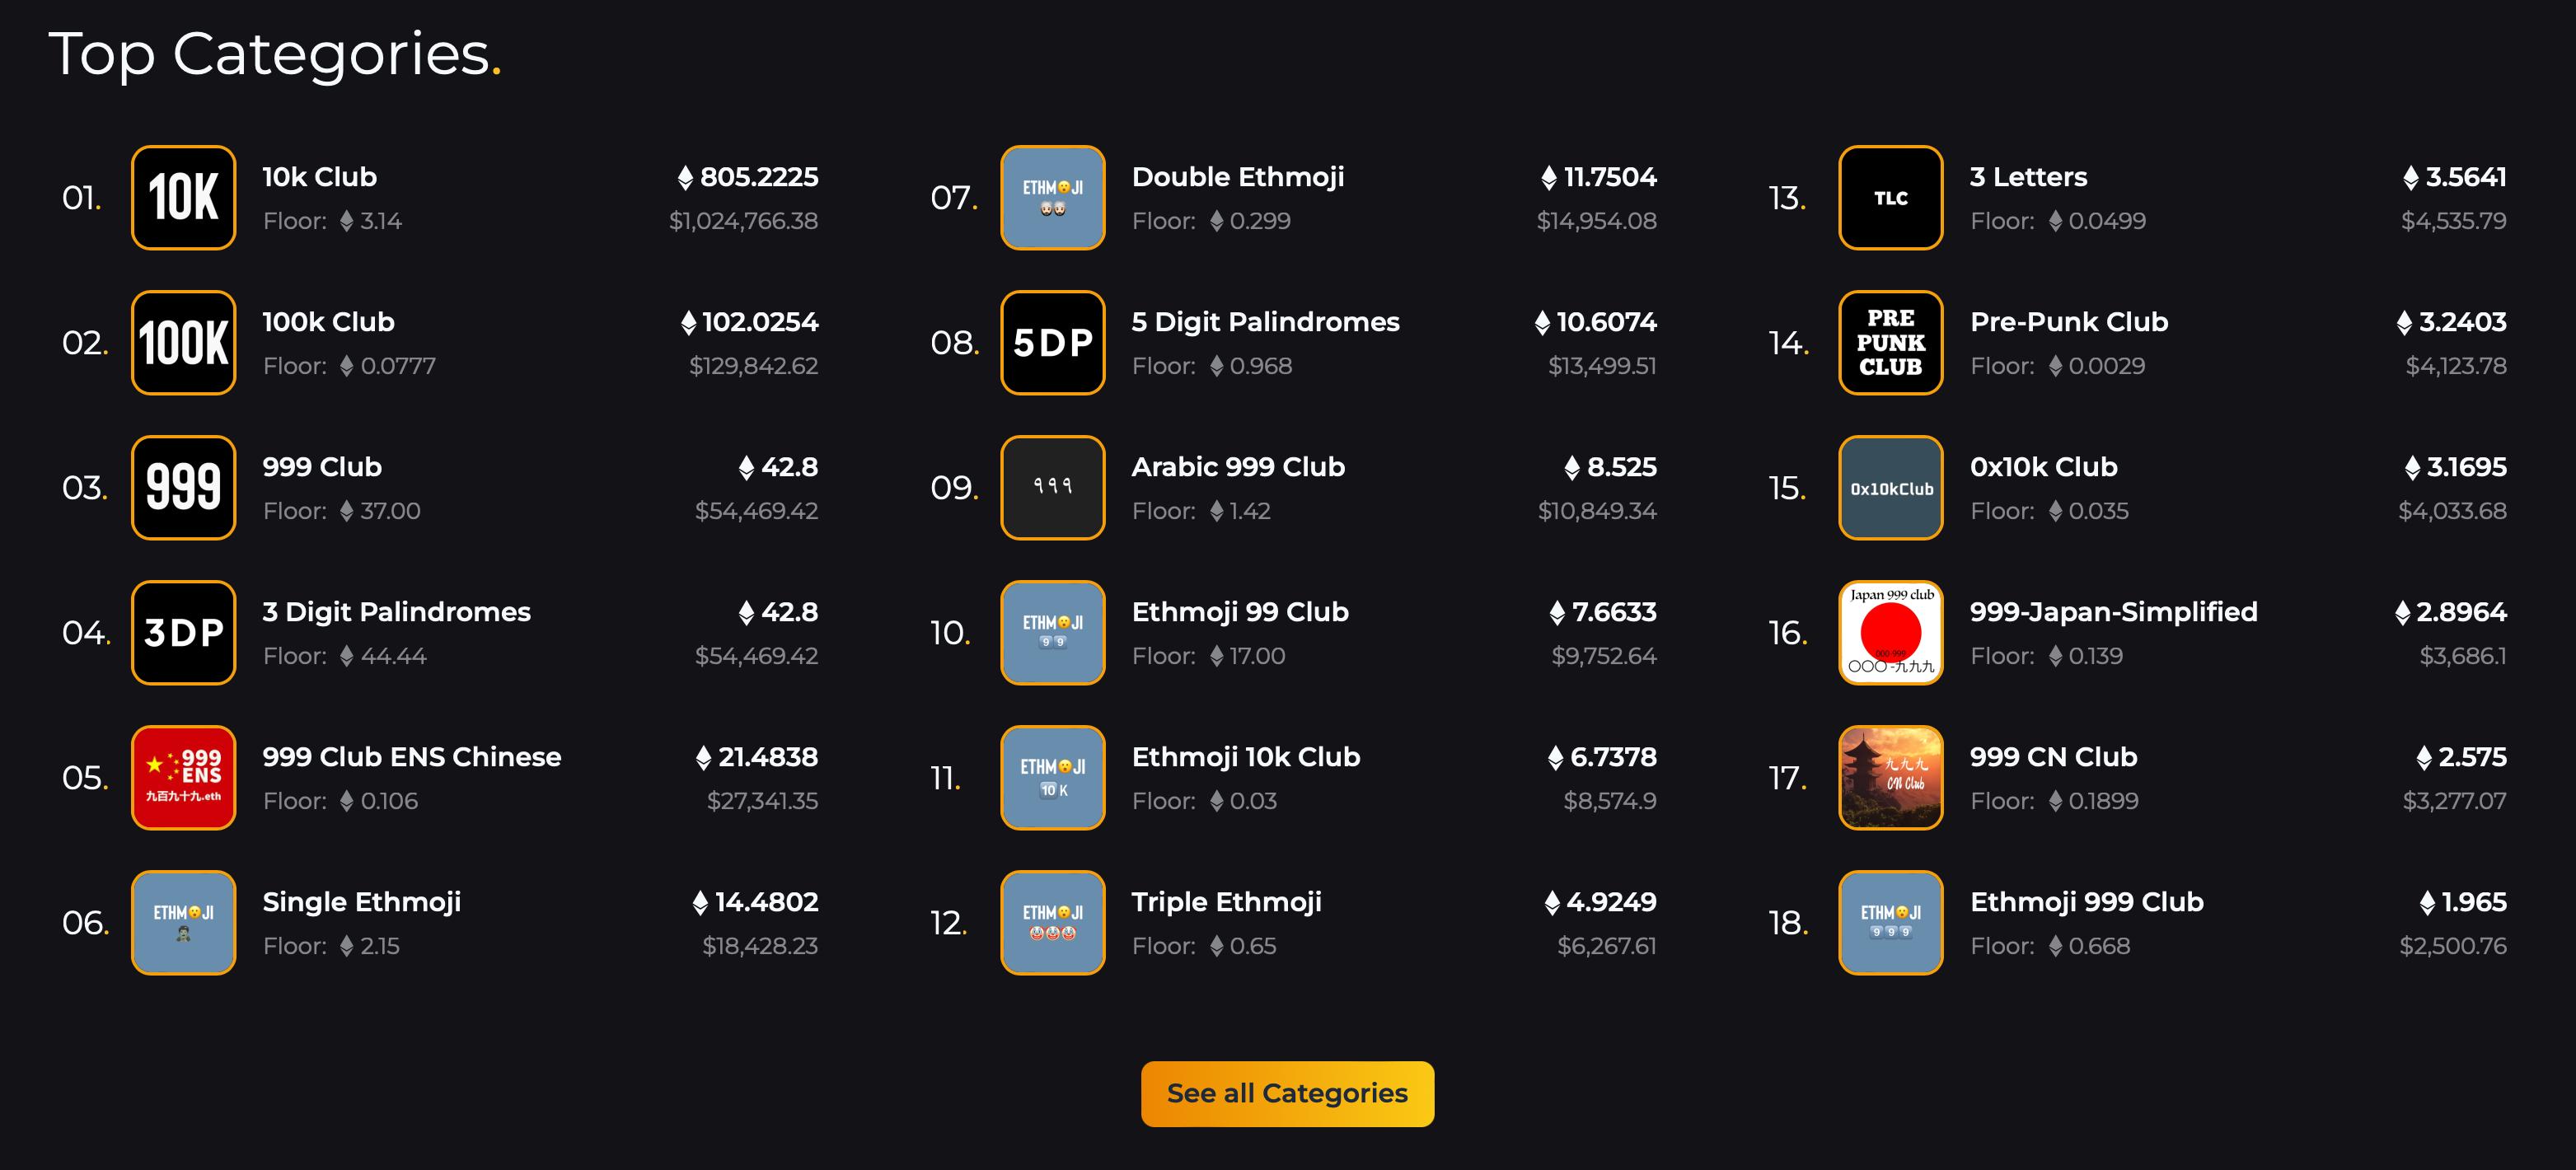The height and width of the screenshot is (1170, 2576).
Task: Open the 0x10kClub icon
Action: point(1891,488)
